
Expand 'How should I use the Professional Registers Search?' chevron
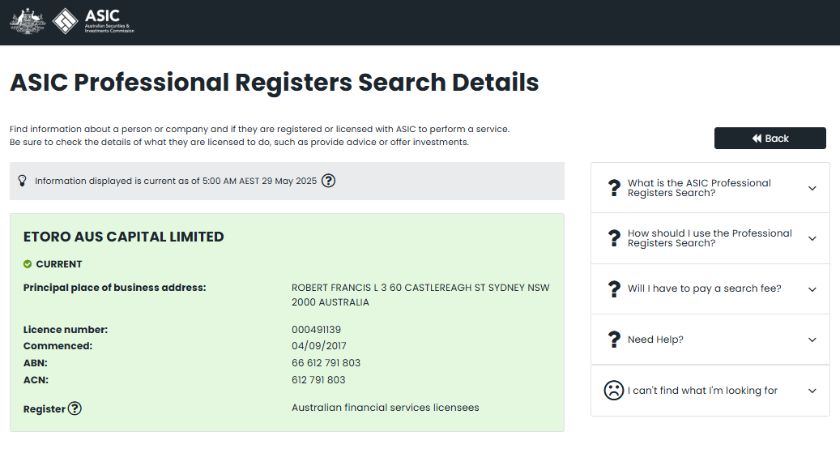[x=812, y=238]
